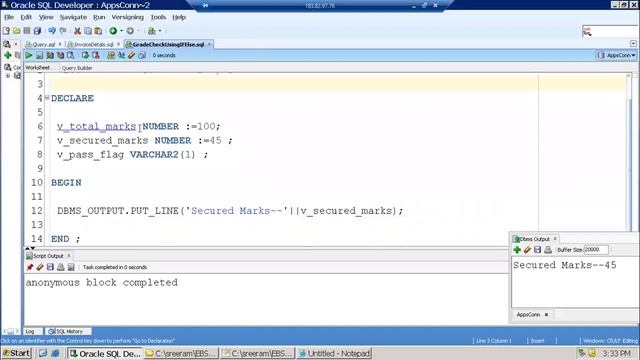The image size is (640, 360).
Task: Click the SQL Tuning Advisor icon
Action: [x=71, y=55]
